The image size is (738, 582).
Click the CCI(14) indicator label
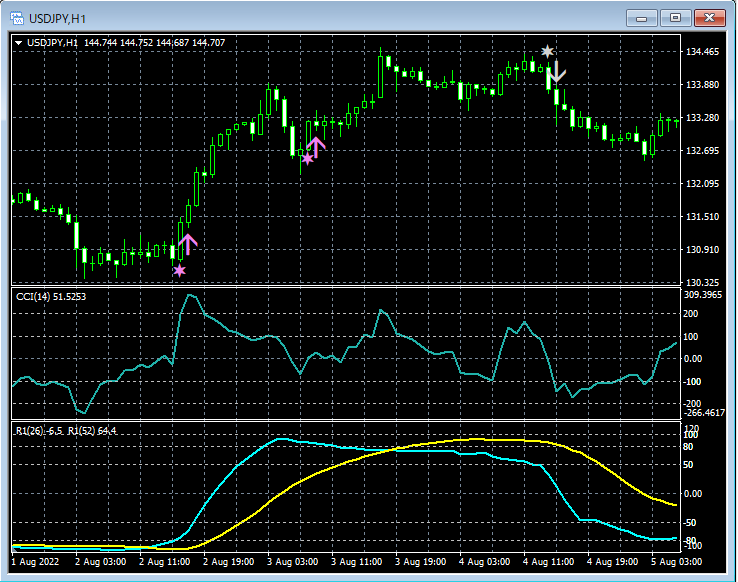coord(49,297)
